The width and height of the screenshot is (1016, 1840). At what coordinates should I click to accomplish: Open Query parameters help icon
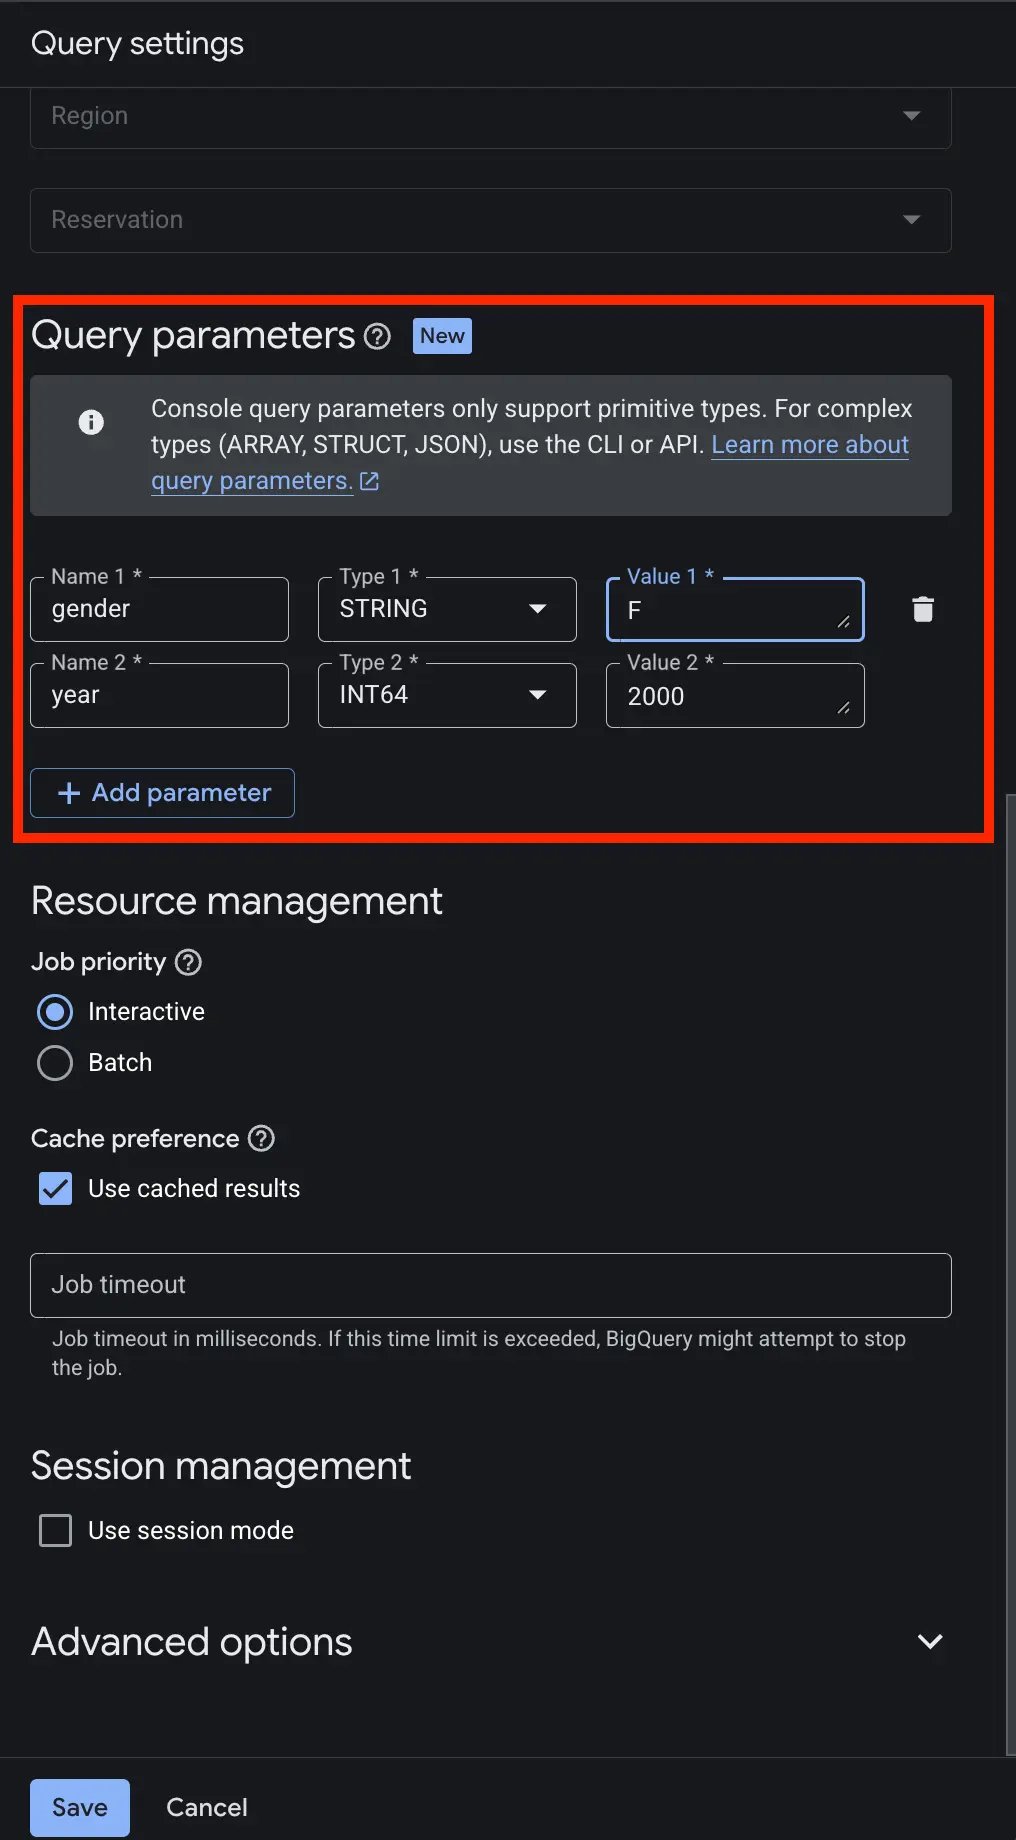[377, 336]
